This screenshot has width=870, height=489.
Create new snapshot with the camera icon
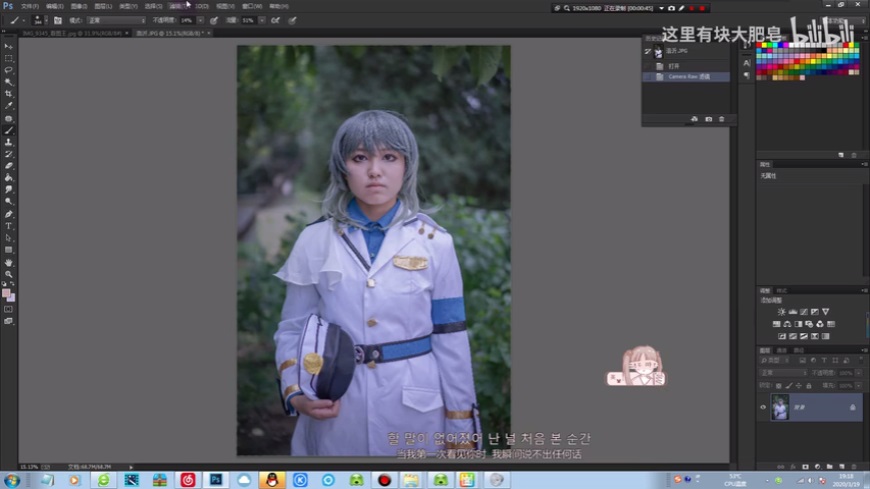[708, 119]
